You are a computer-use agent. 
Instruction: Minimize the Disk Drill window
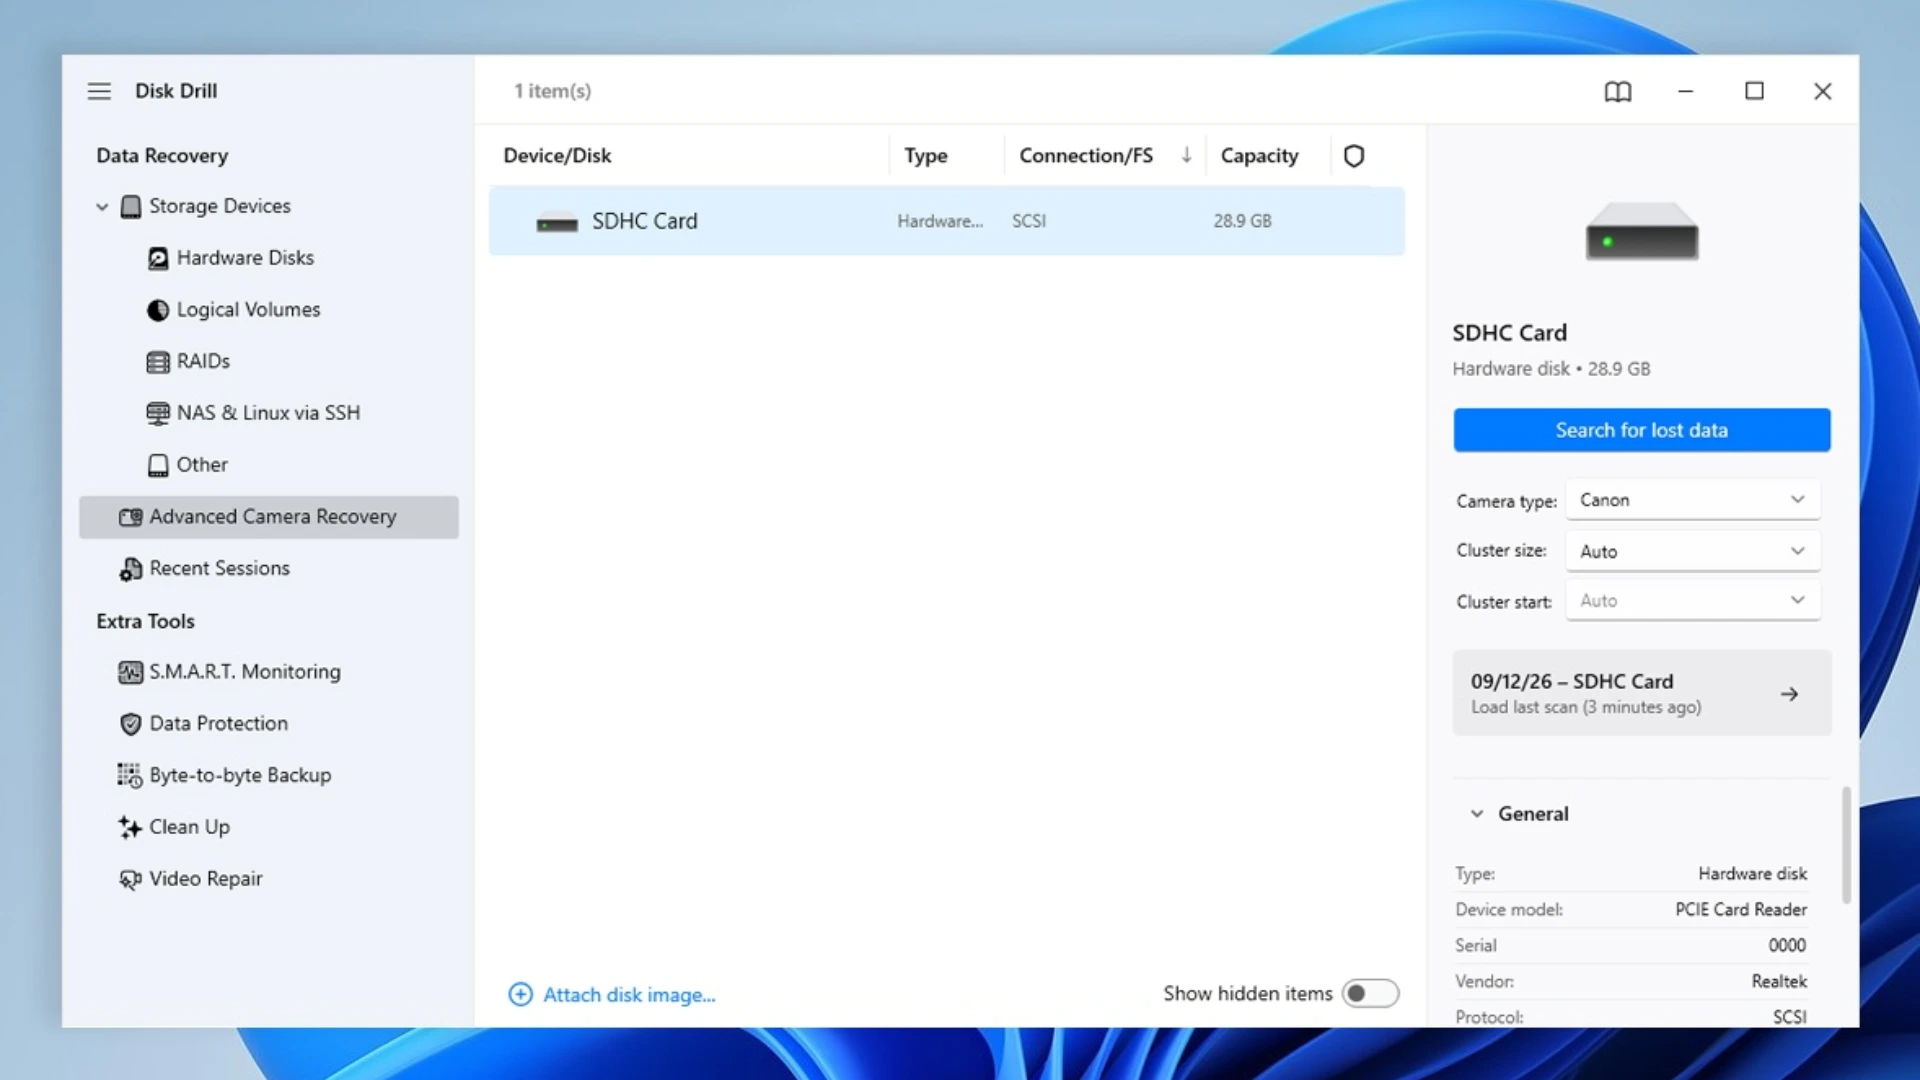1685,92
